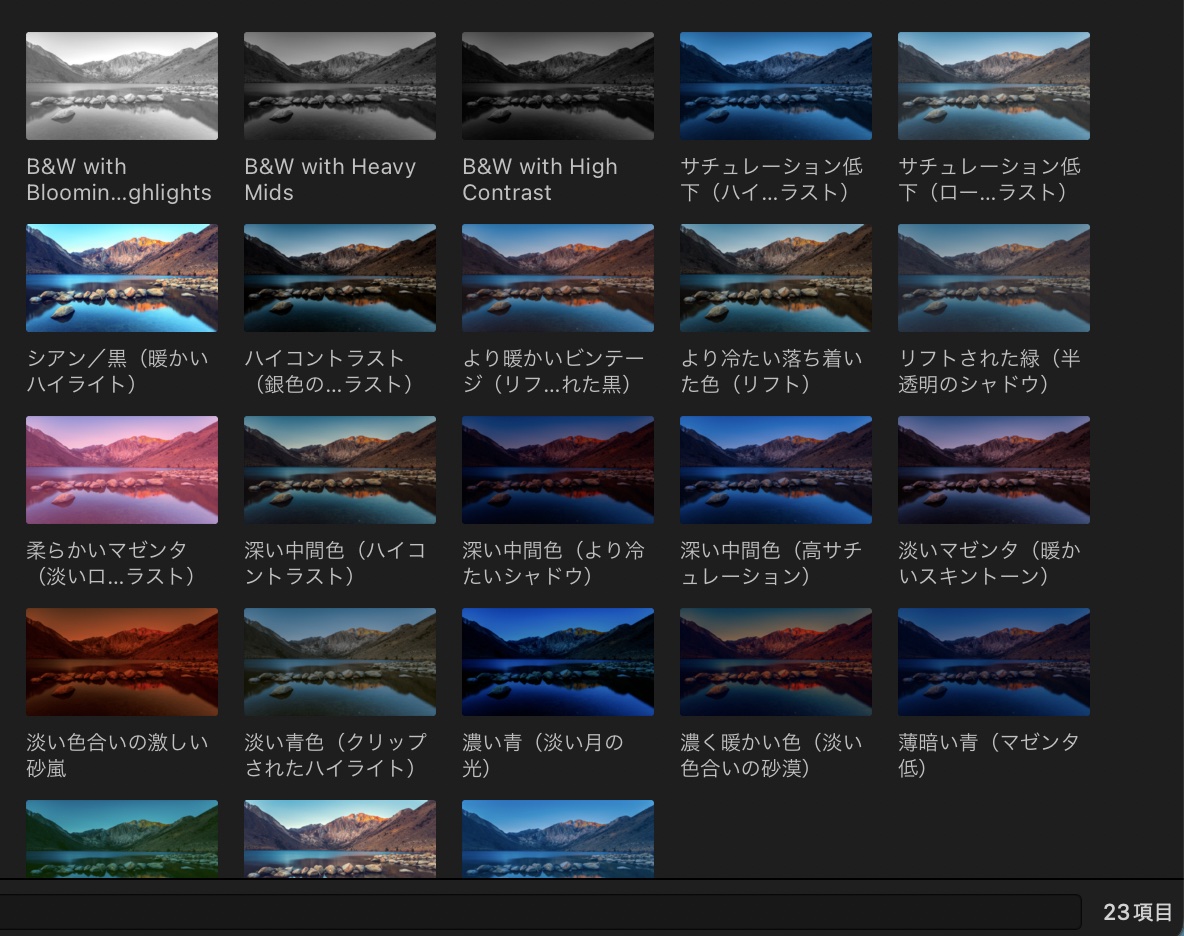Apply the 淡い色合いの激しい砂嵐 preset
The width and height of the screenshot is (1184, 936).
[122, 662]
